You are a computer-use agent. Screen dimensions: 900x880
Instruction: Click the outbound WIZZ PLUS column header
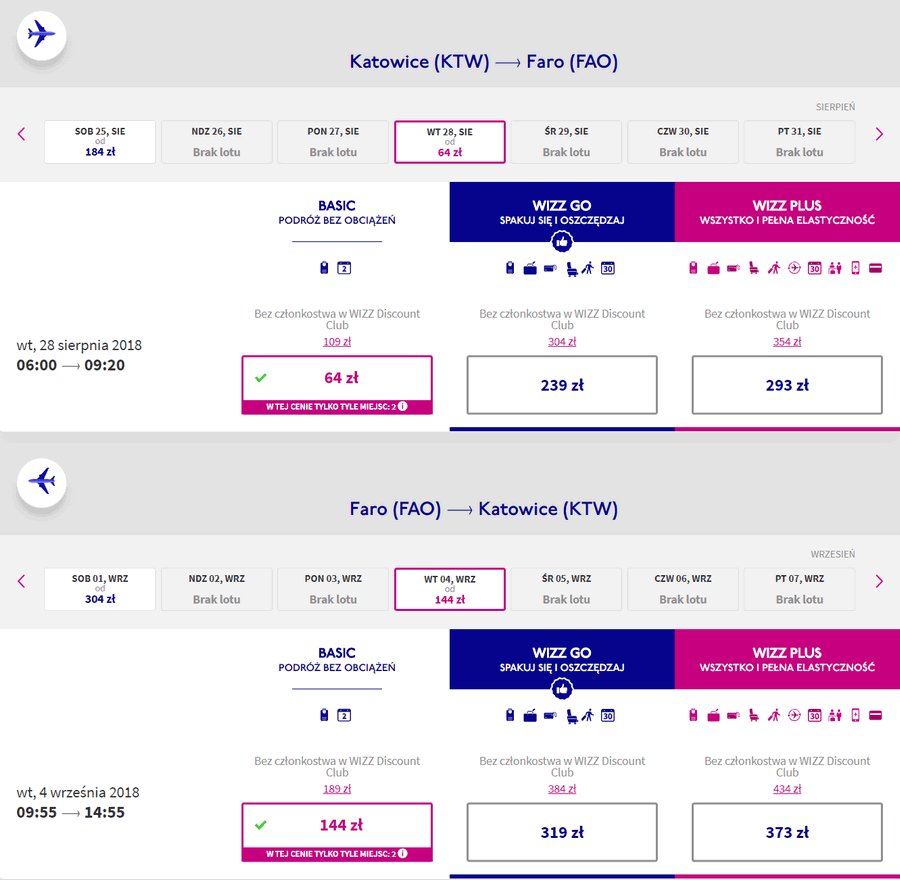click(x=787, y=212)
